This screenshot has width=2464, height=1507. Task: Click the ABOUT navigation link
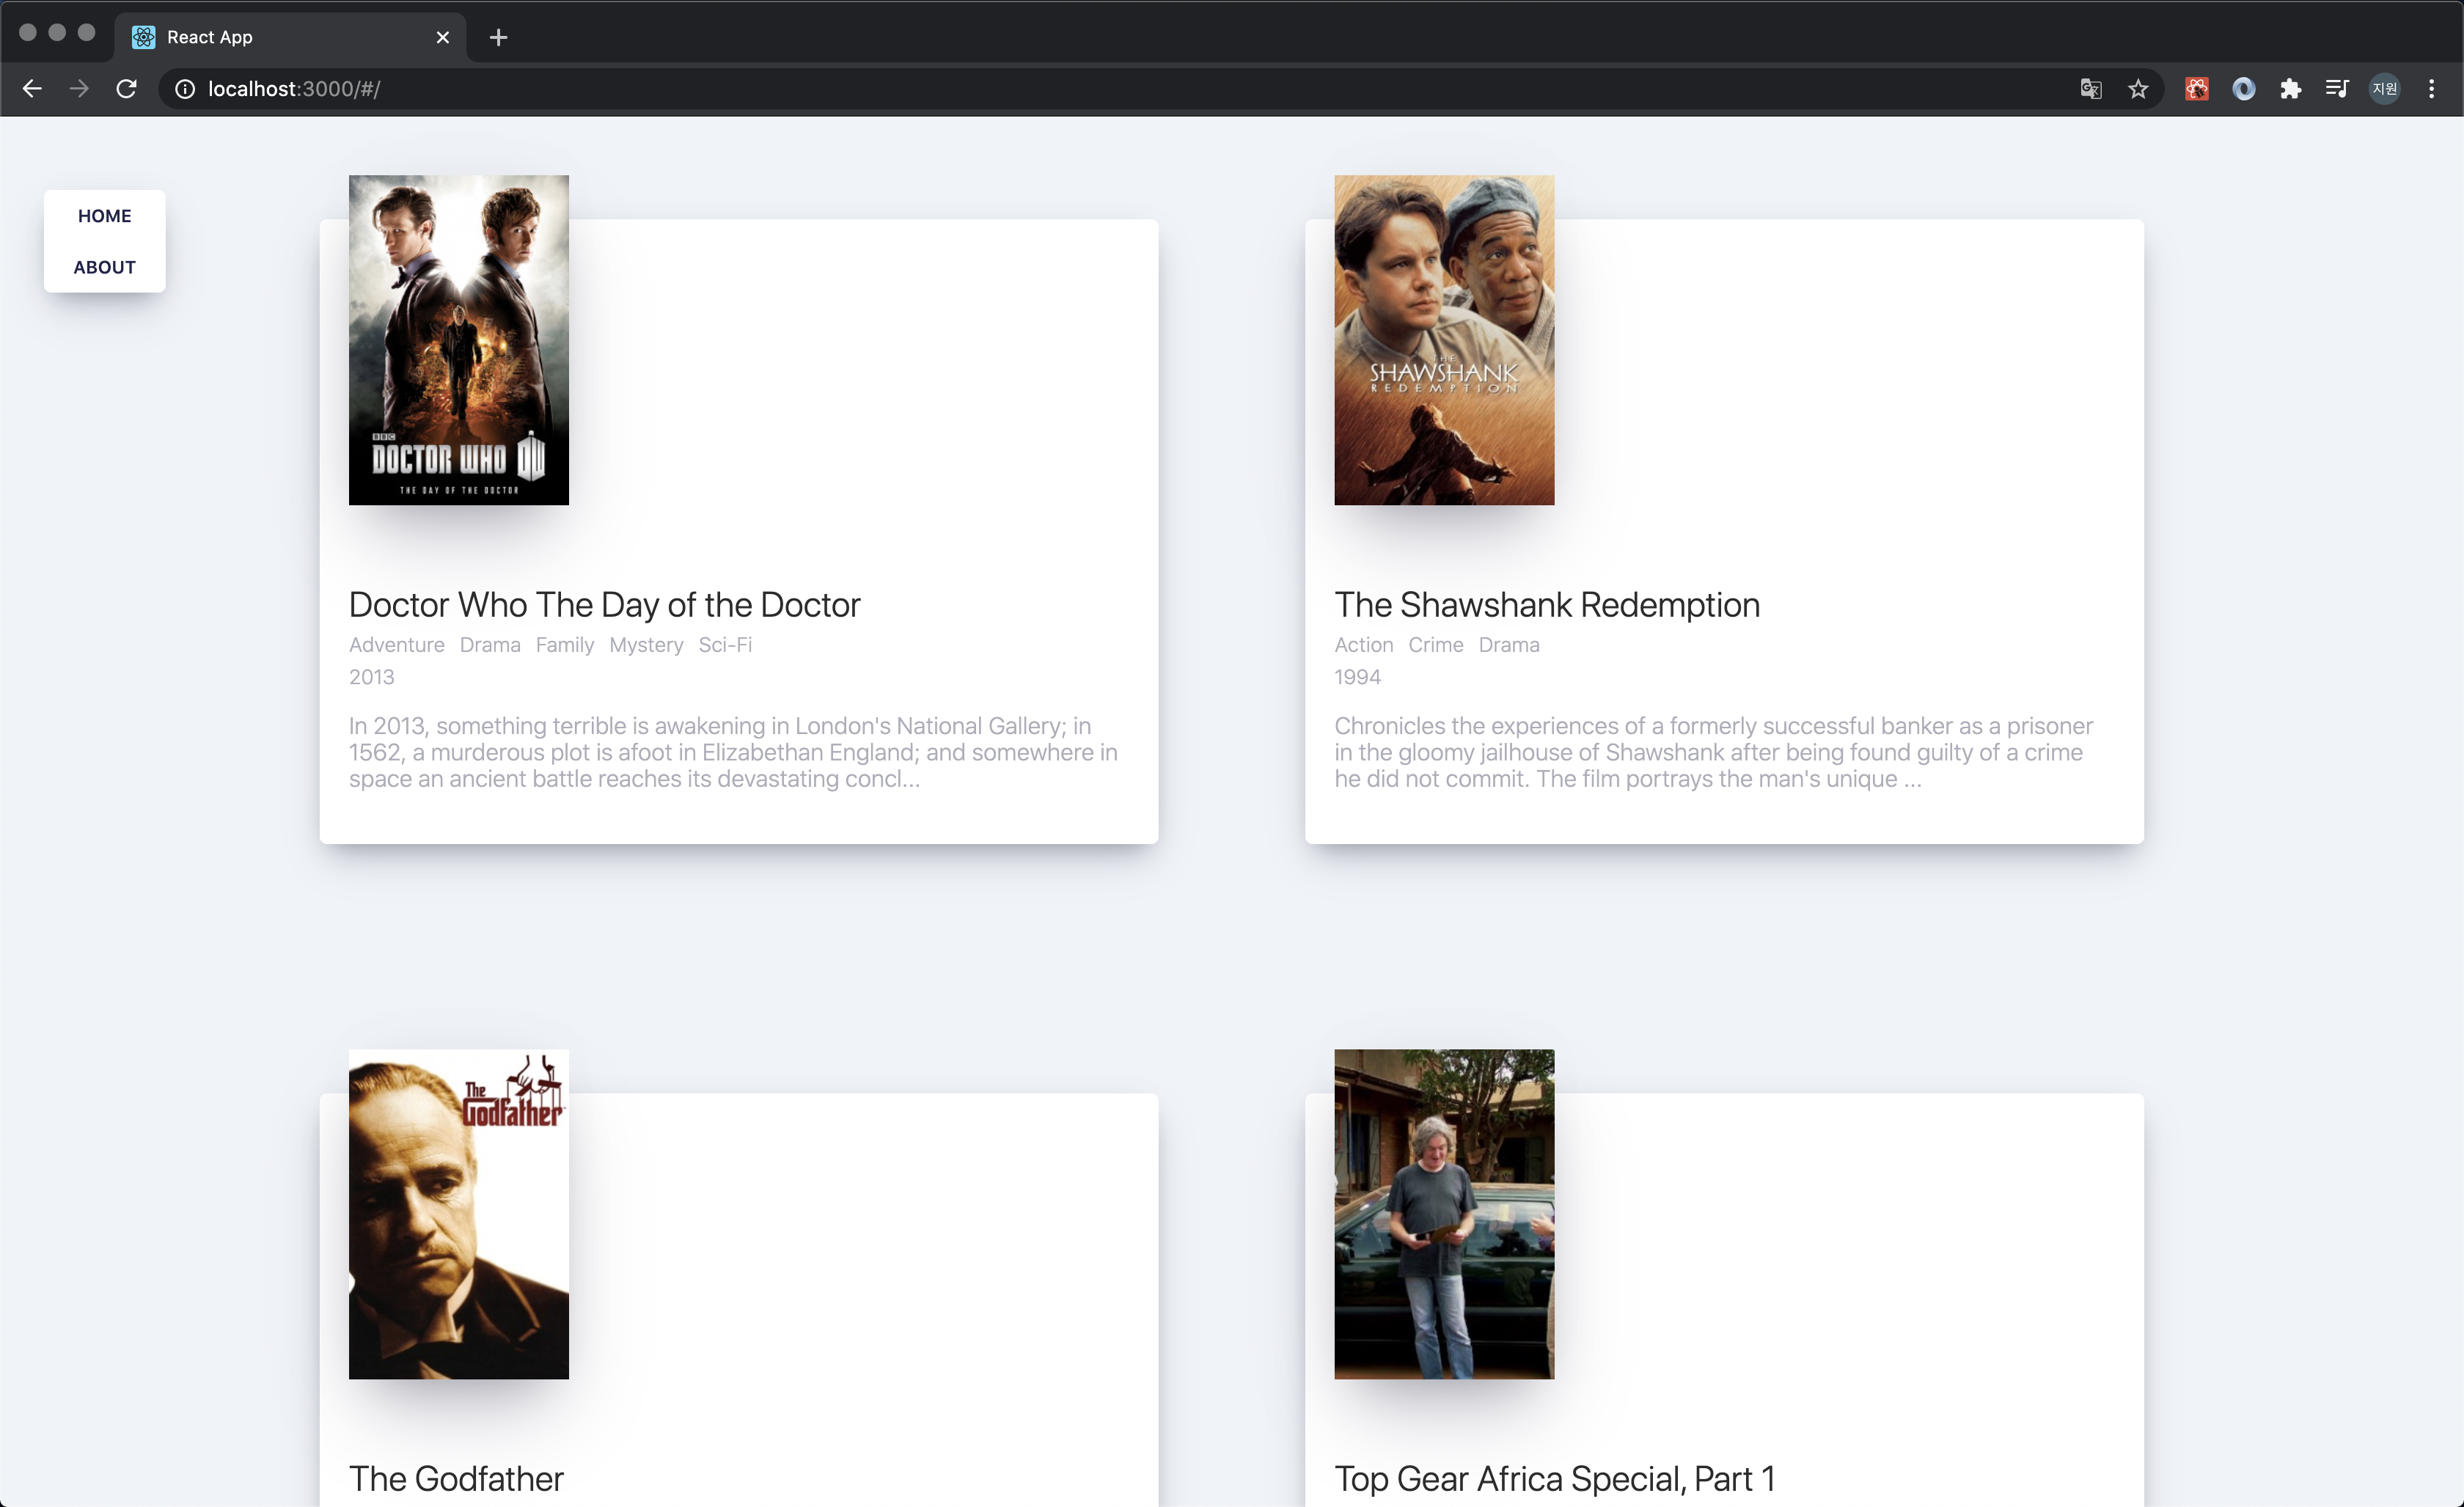[104, 267]
